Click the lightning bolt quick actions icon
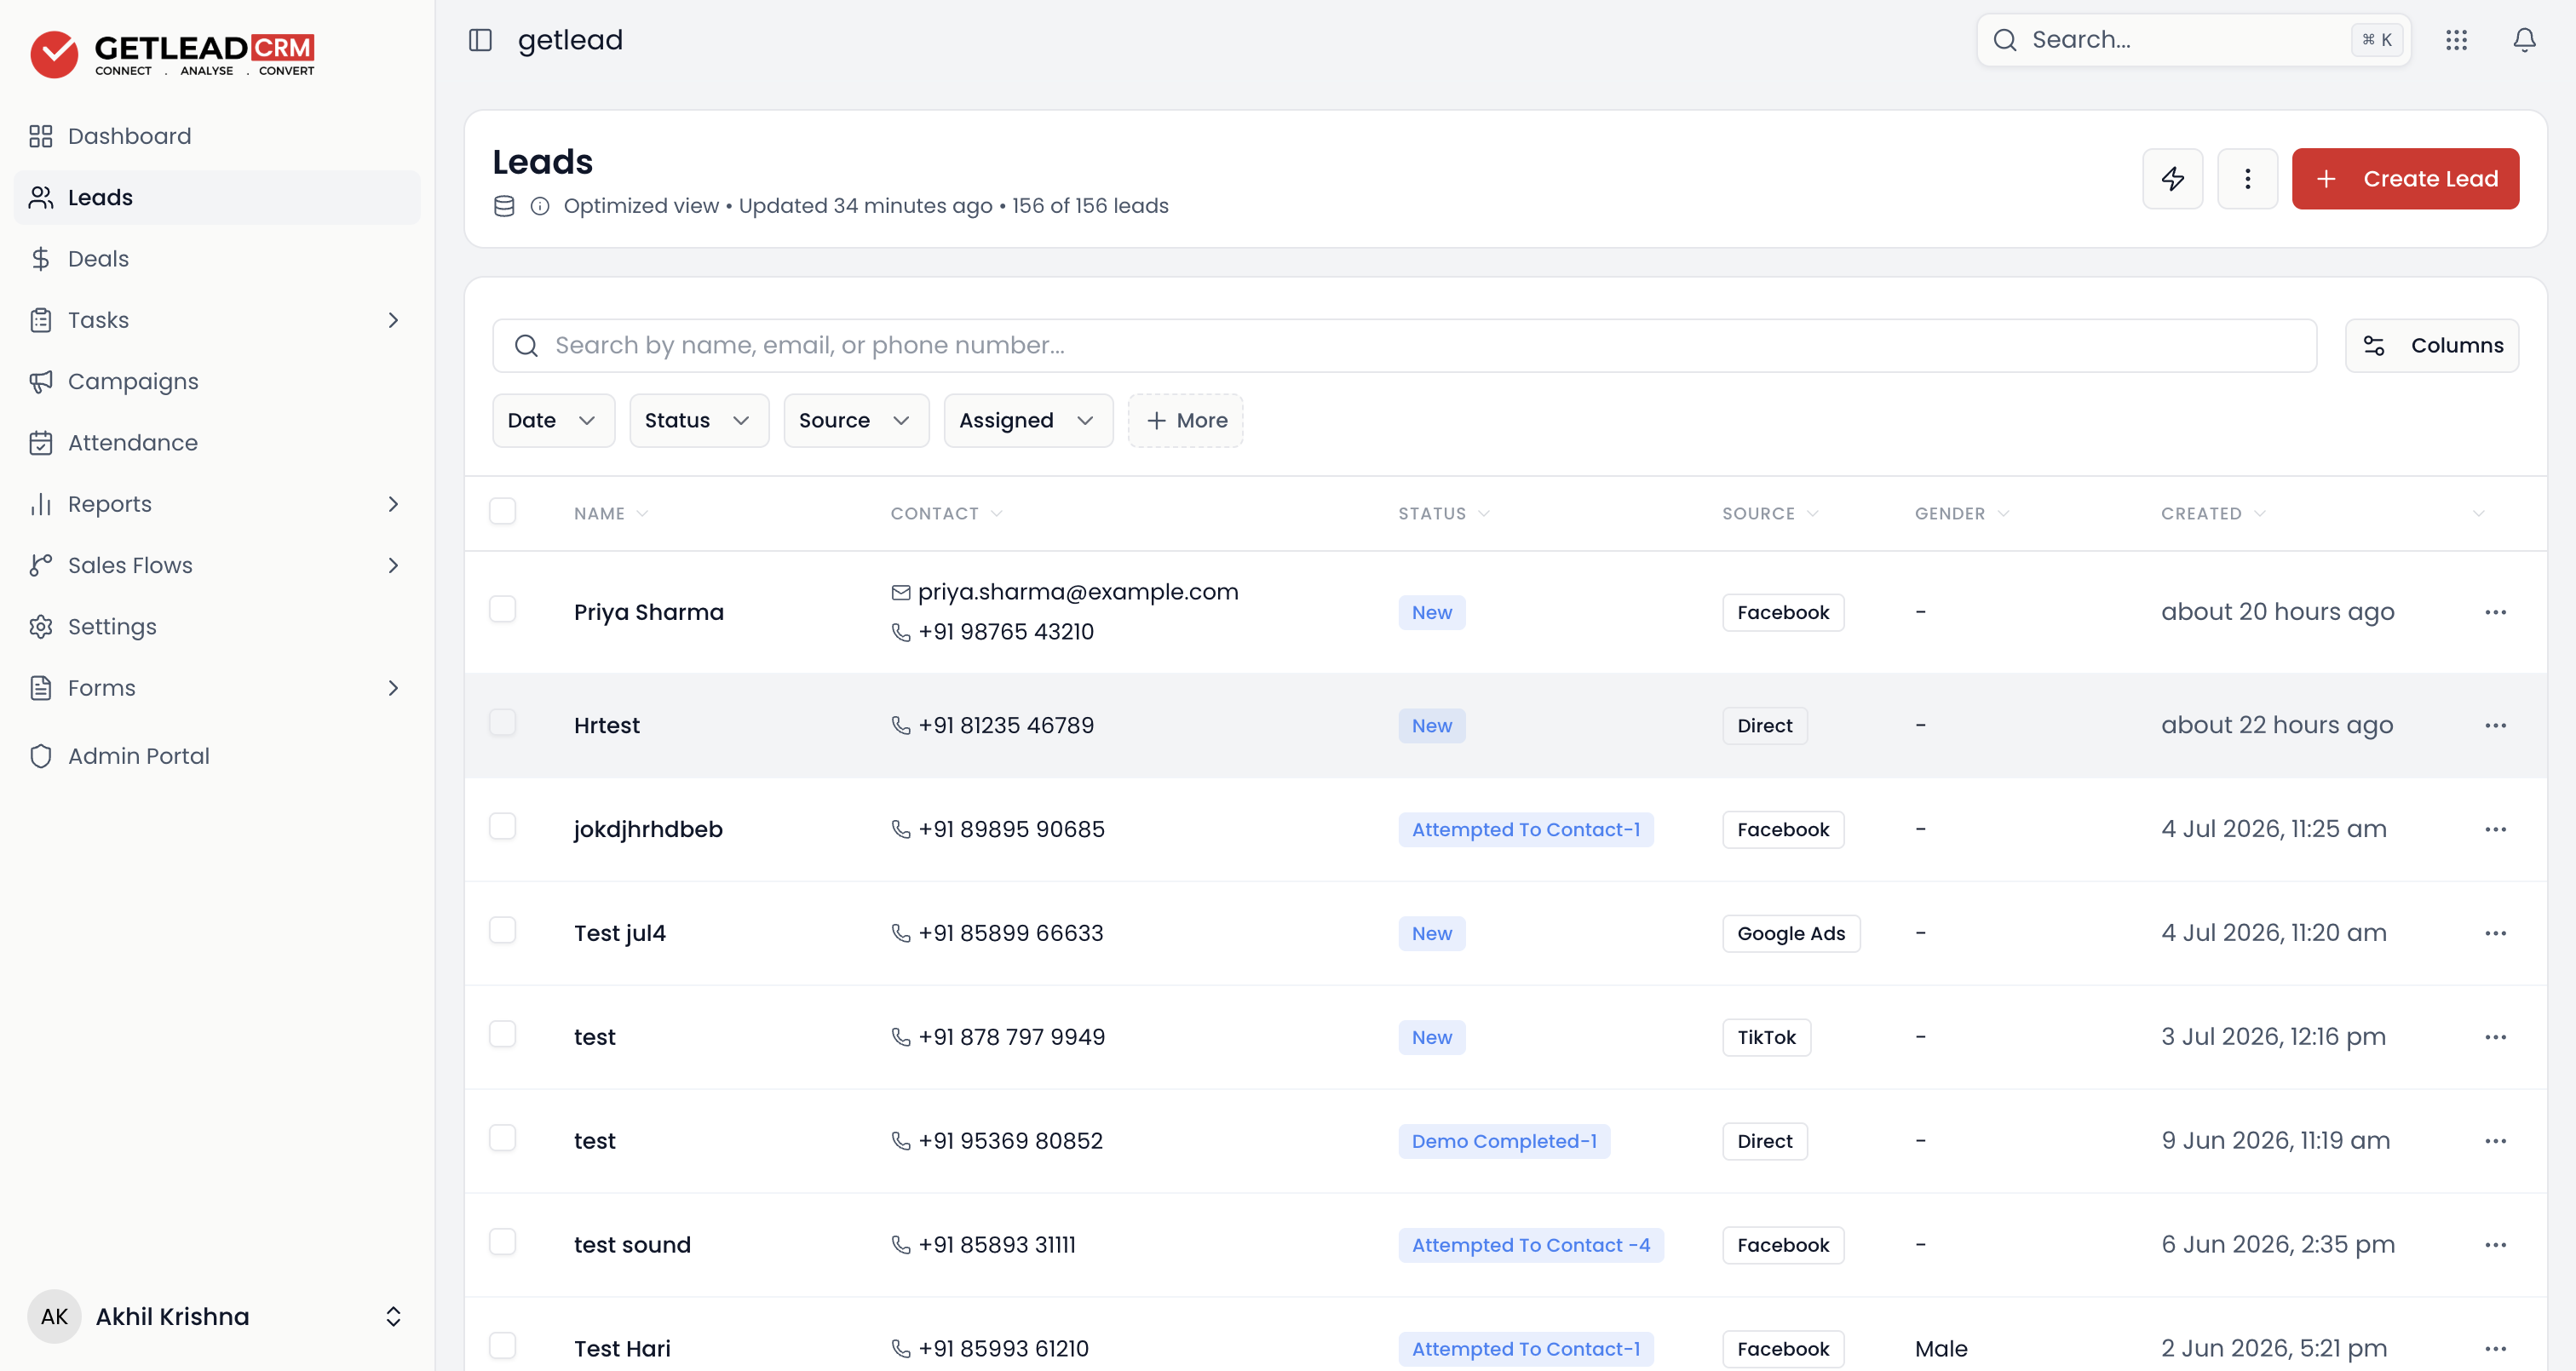This screenshot has height=1371, width=2576. point(2172,179)
